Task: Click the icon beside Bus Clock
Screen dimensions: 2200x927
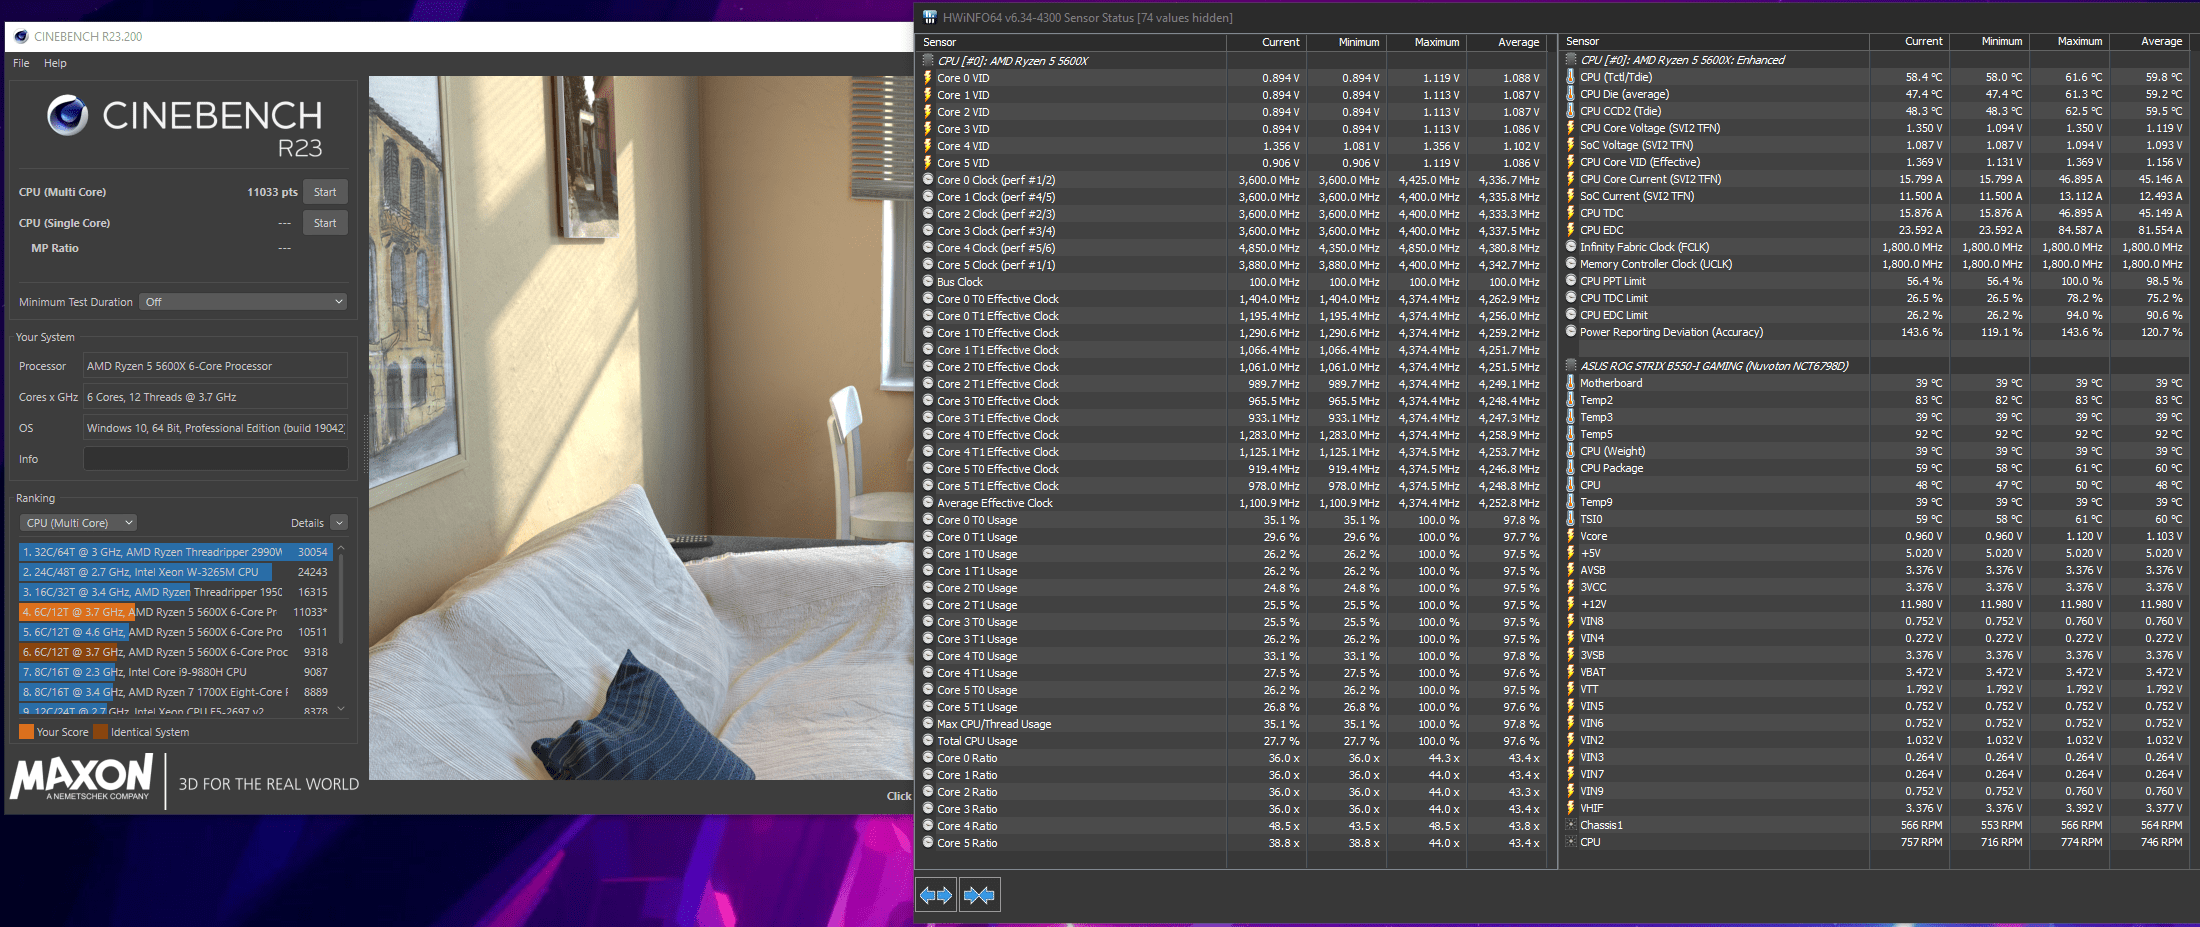Action: click(928, 282)
